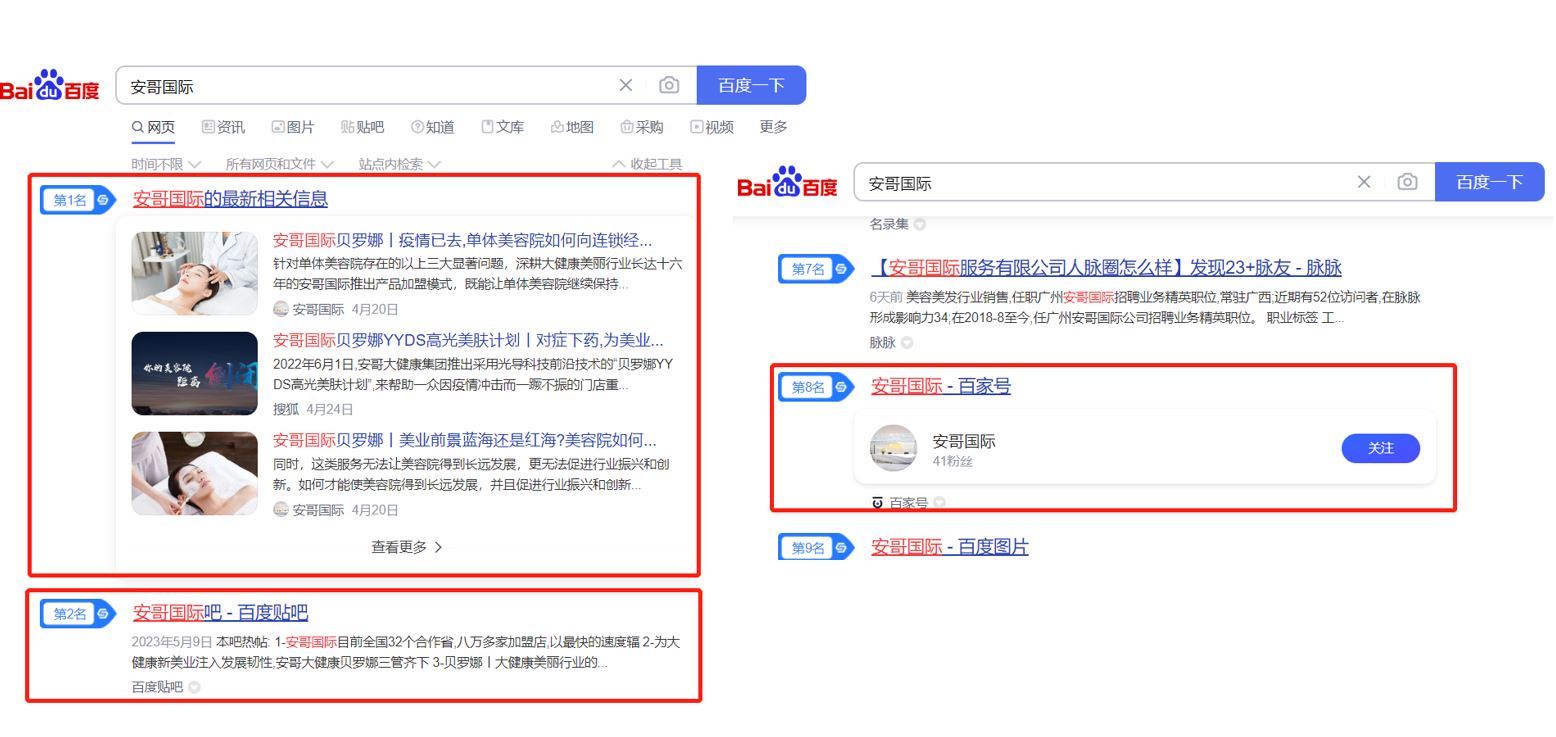
Task: Open the 安哥国际吧 - 百度贴吧 result link
Action: click(x=220, y=613)
